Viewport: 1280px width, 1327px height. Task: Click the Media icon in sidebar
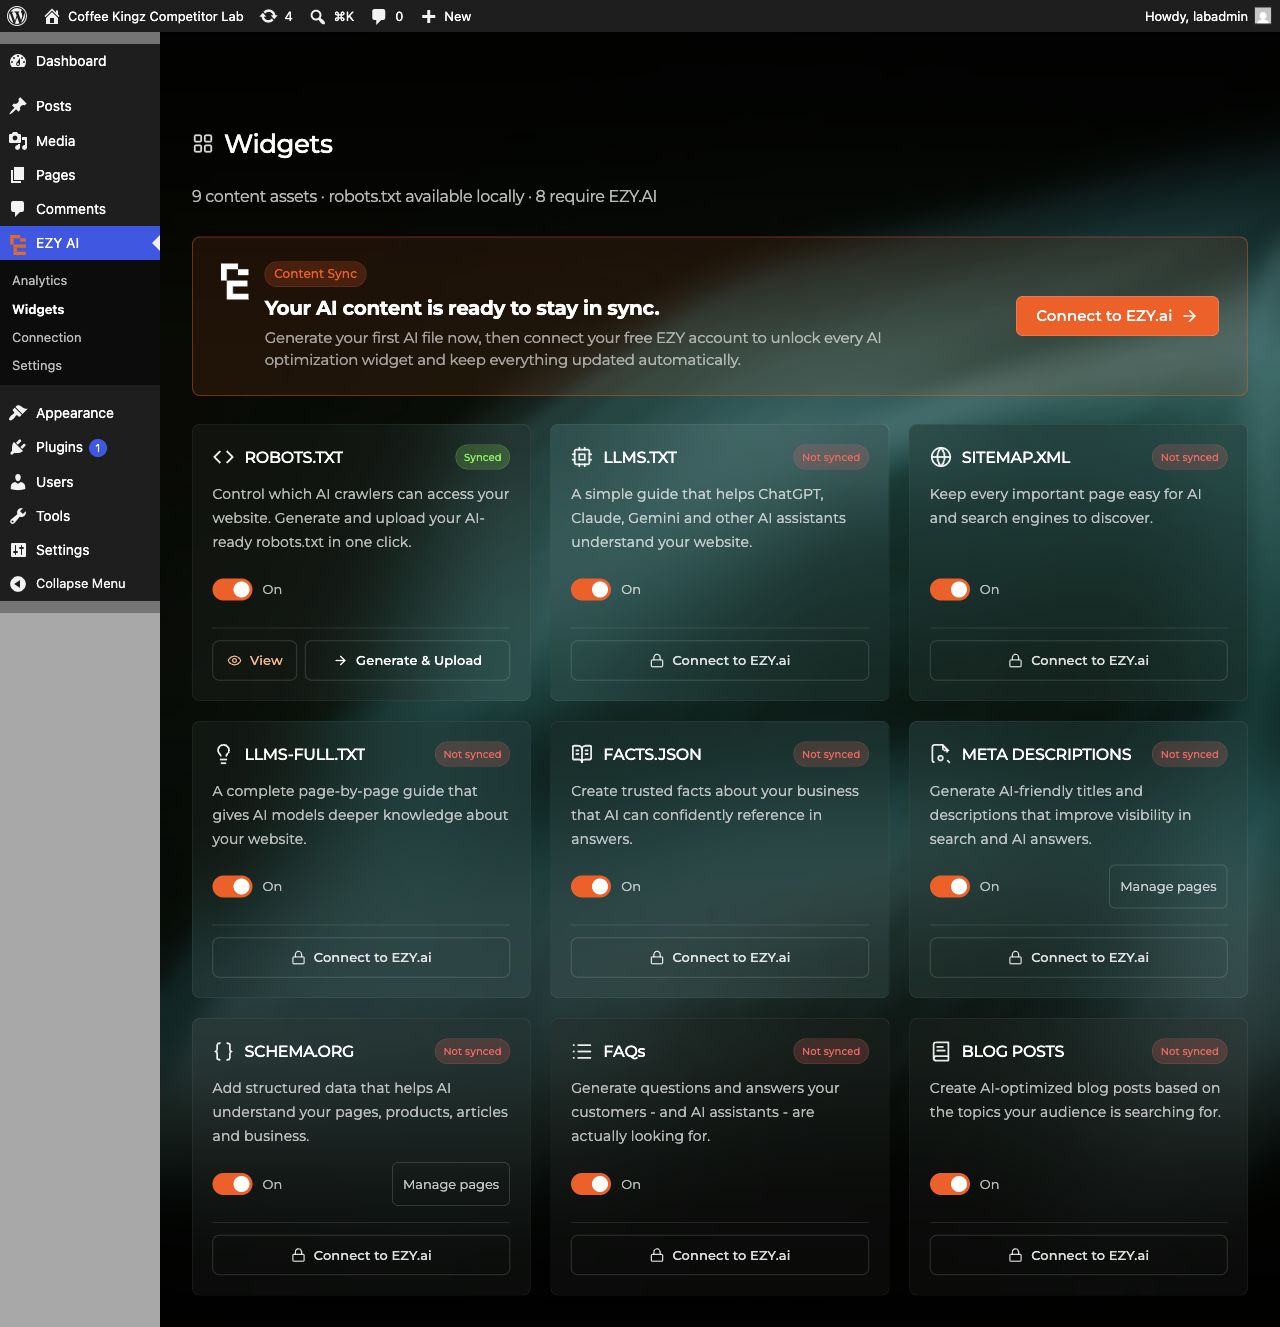tap(18, 141)
